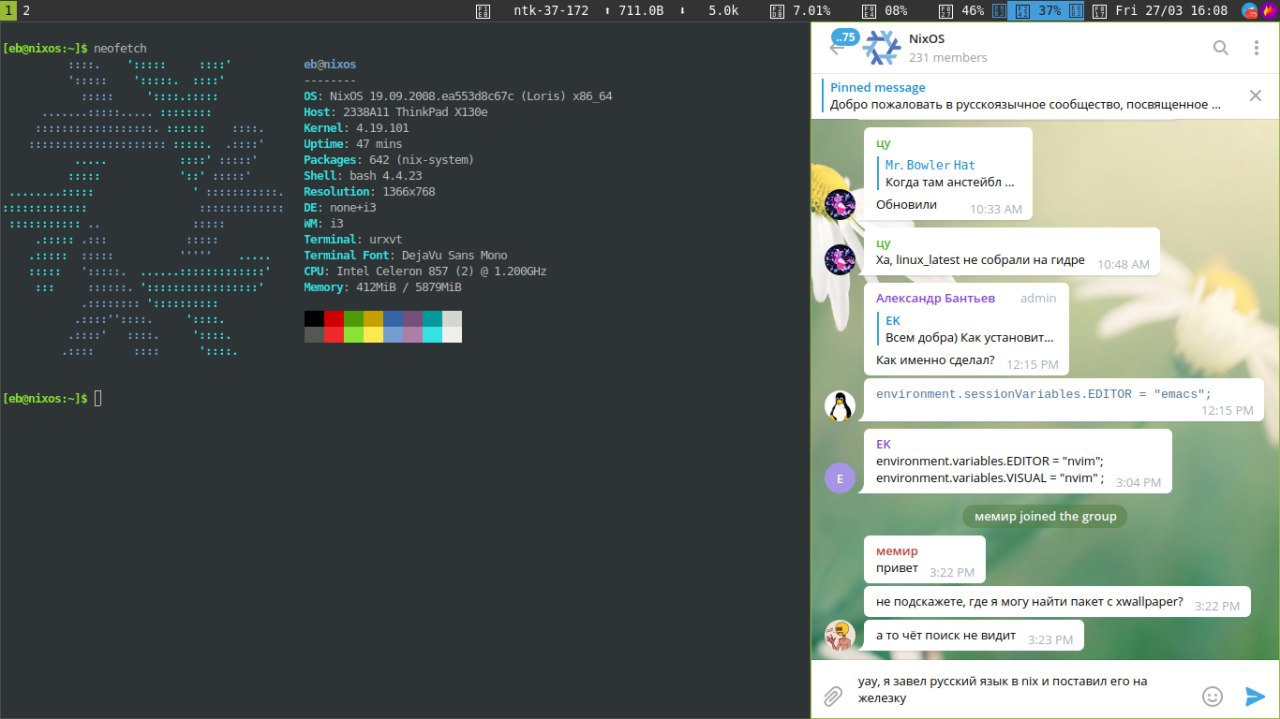Click the icon left of 7.01%
The image size is (1280, 719).
tap(777, 11)
